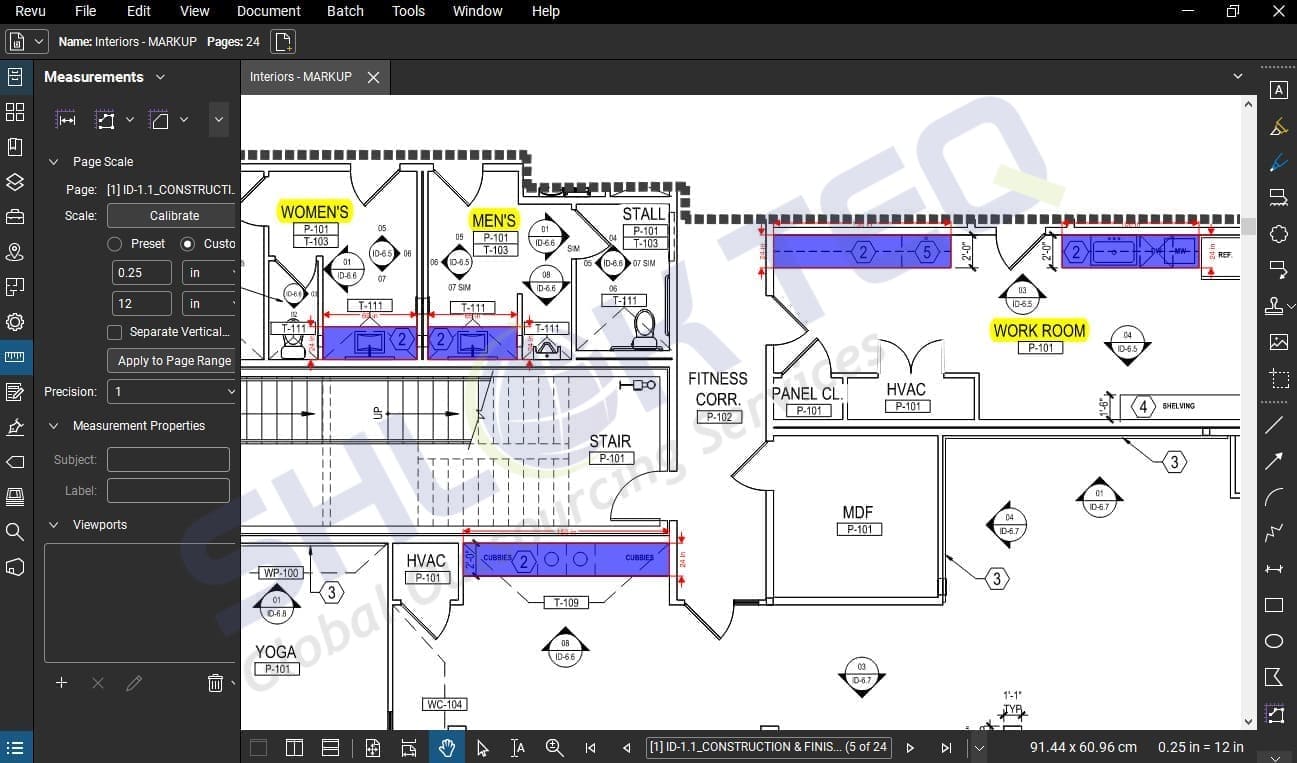Select the Highlight tool in right toolbar
1297x763 pixels.
1278,127
